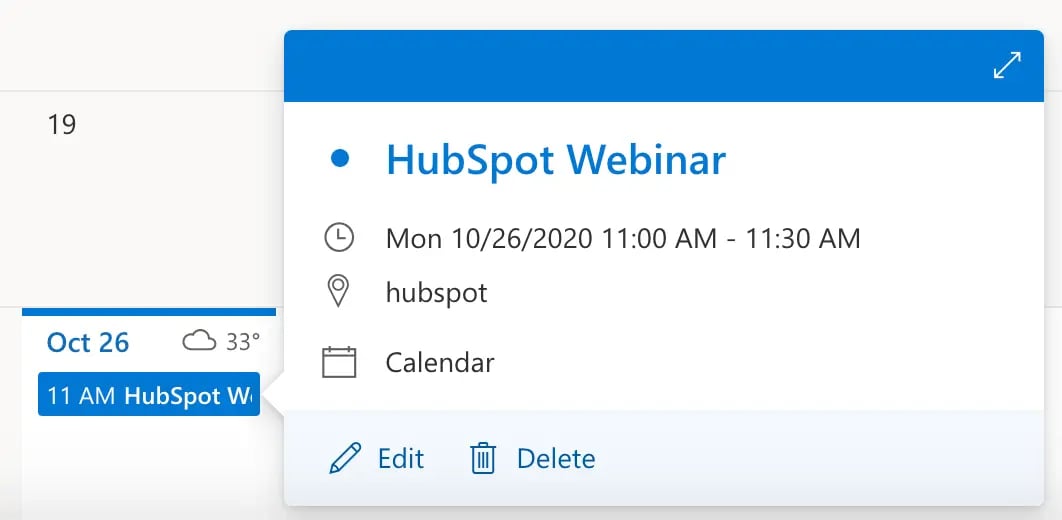
Task: Click the 33° temperature forecast
Action: (243, 342)
